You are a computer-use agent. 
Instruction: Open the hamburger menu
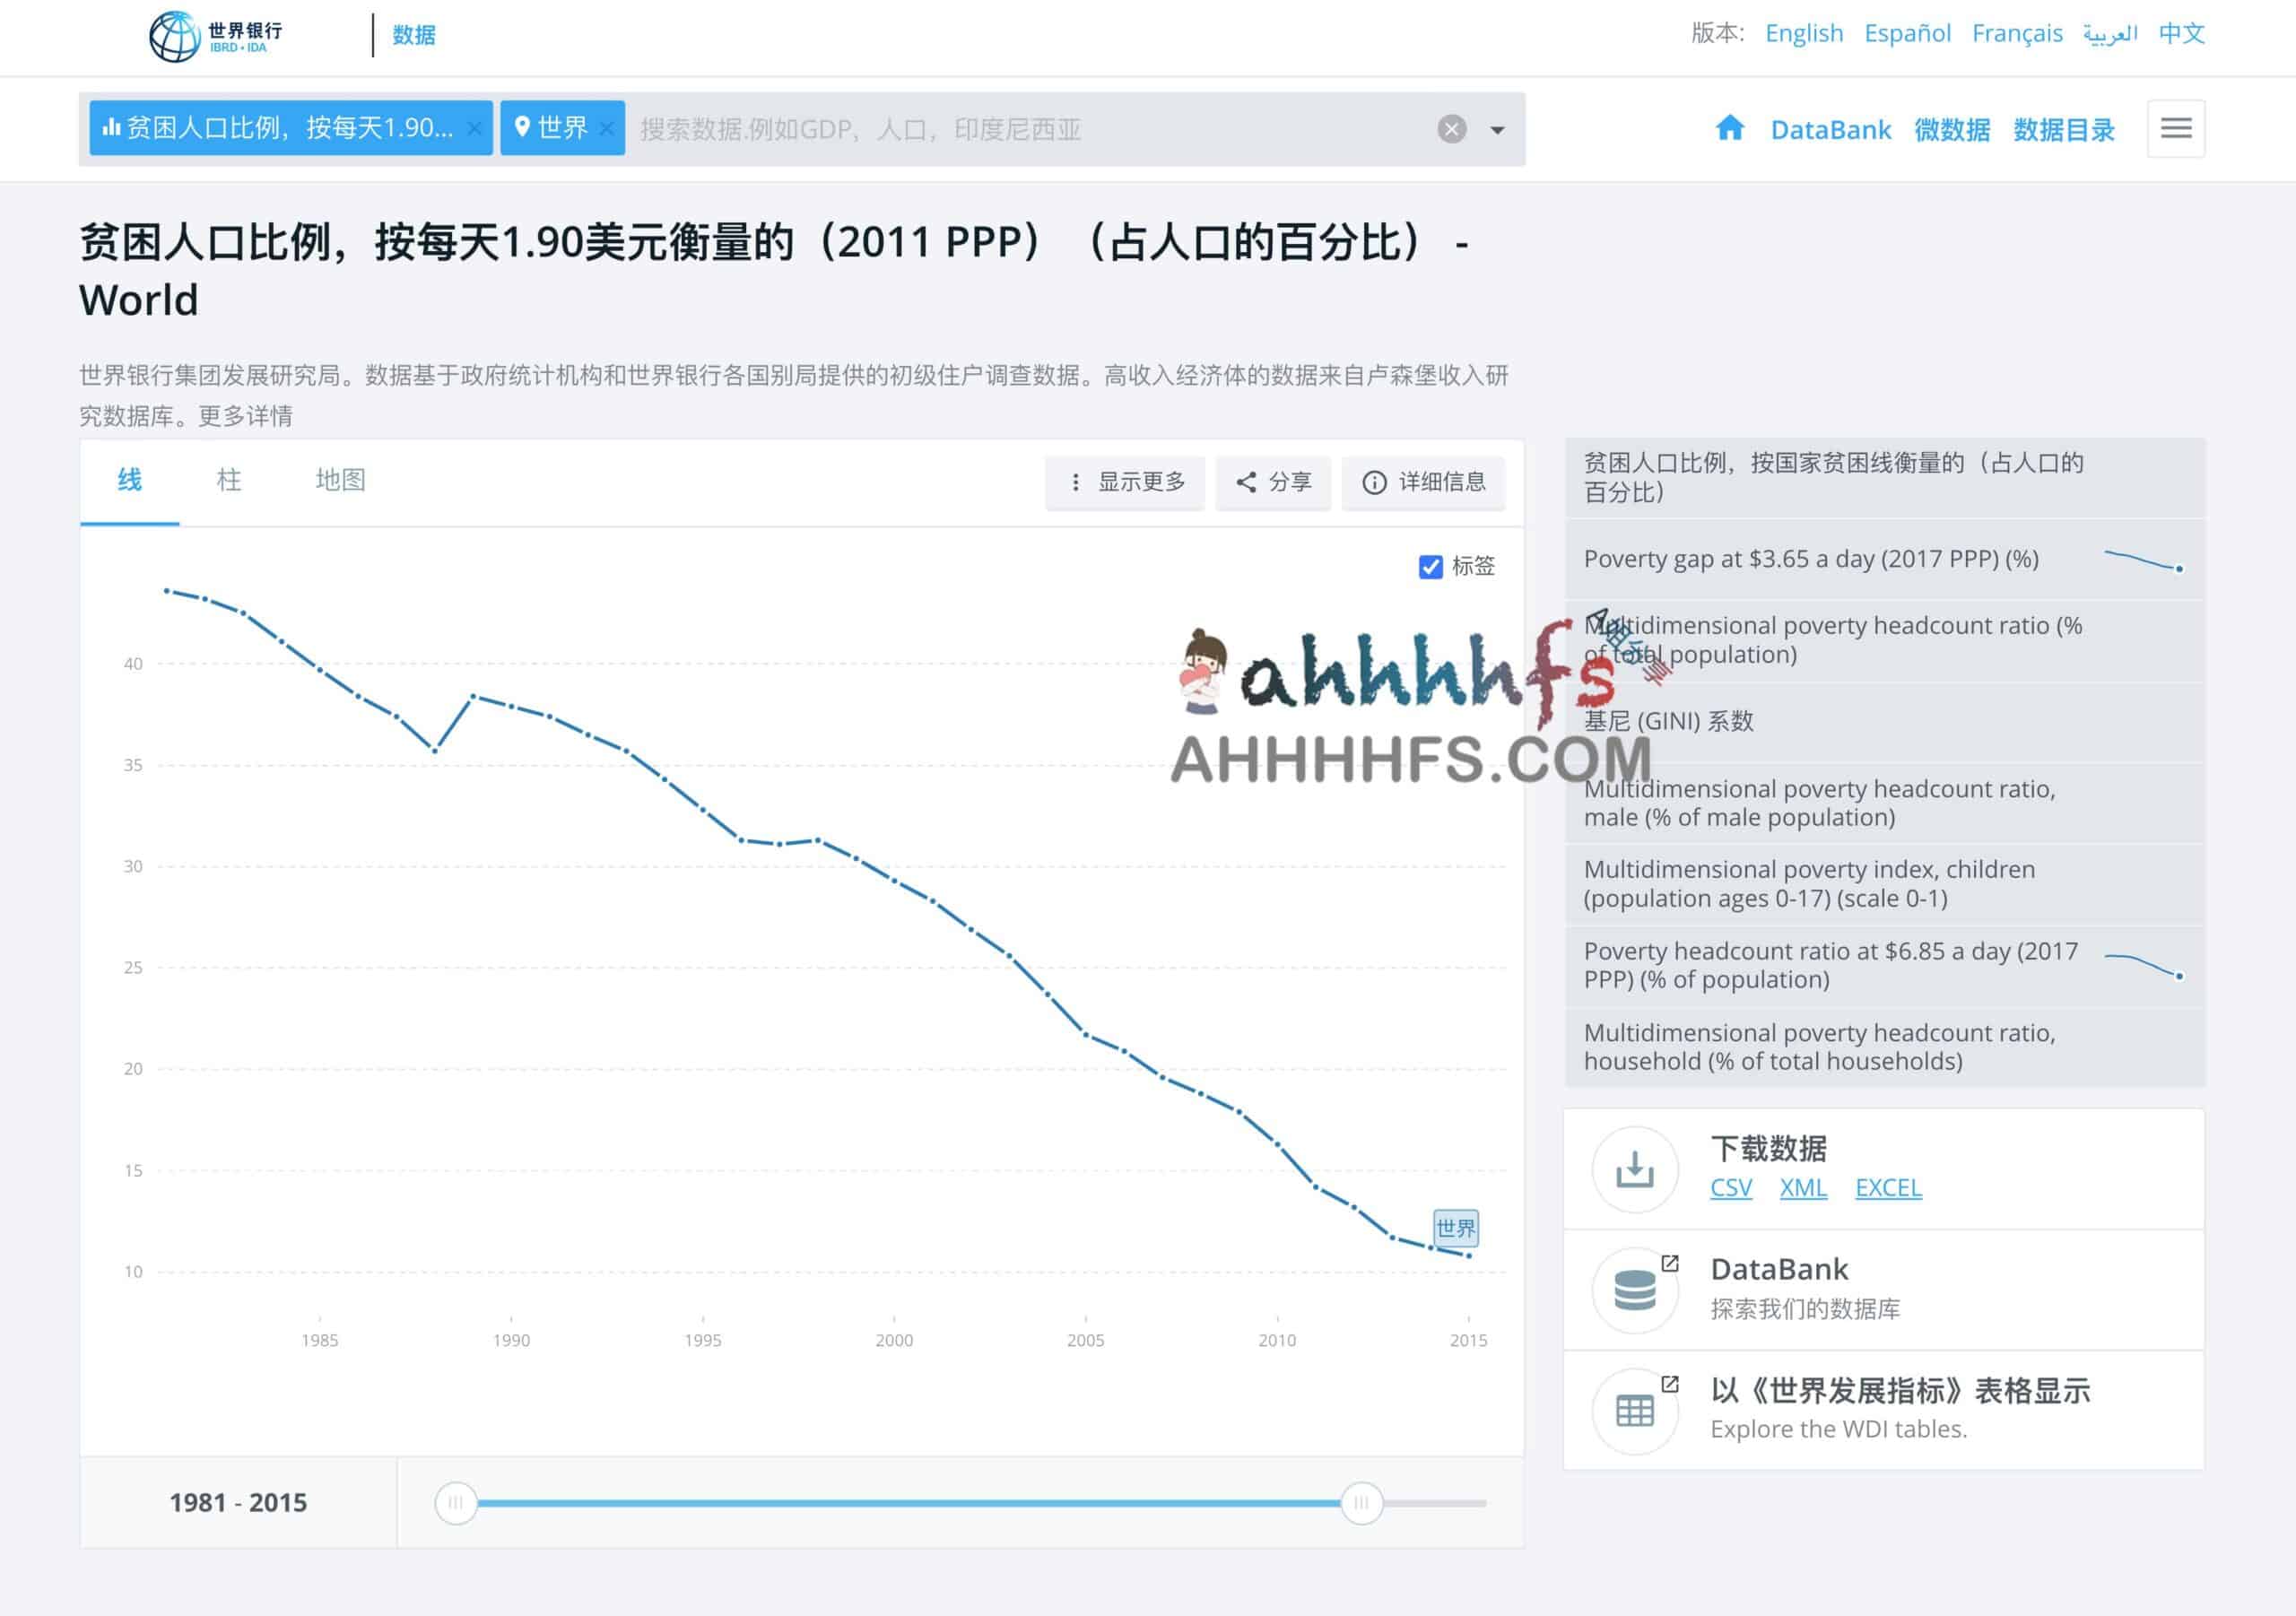pos(2176,128)
